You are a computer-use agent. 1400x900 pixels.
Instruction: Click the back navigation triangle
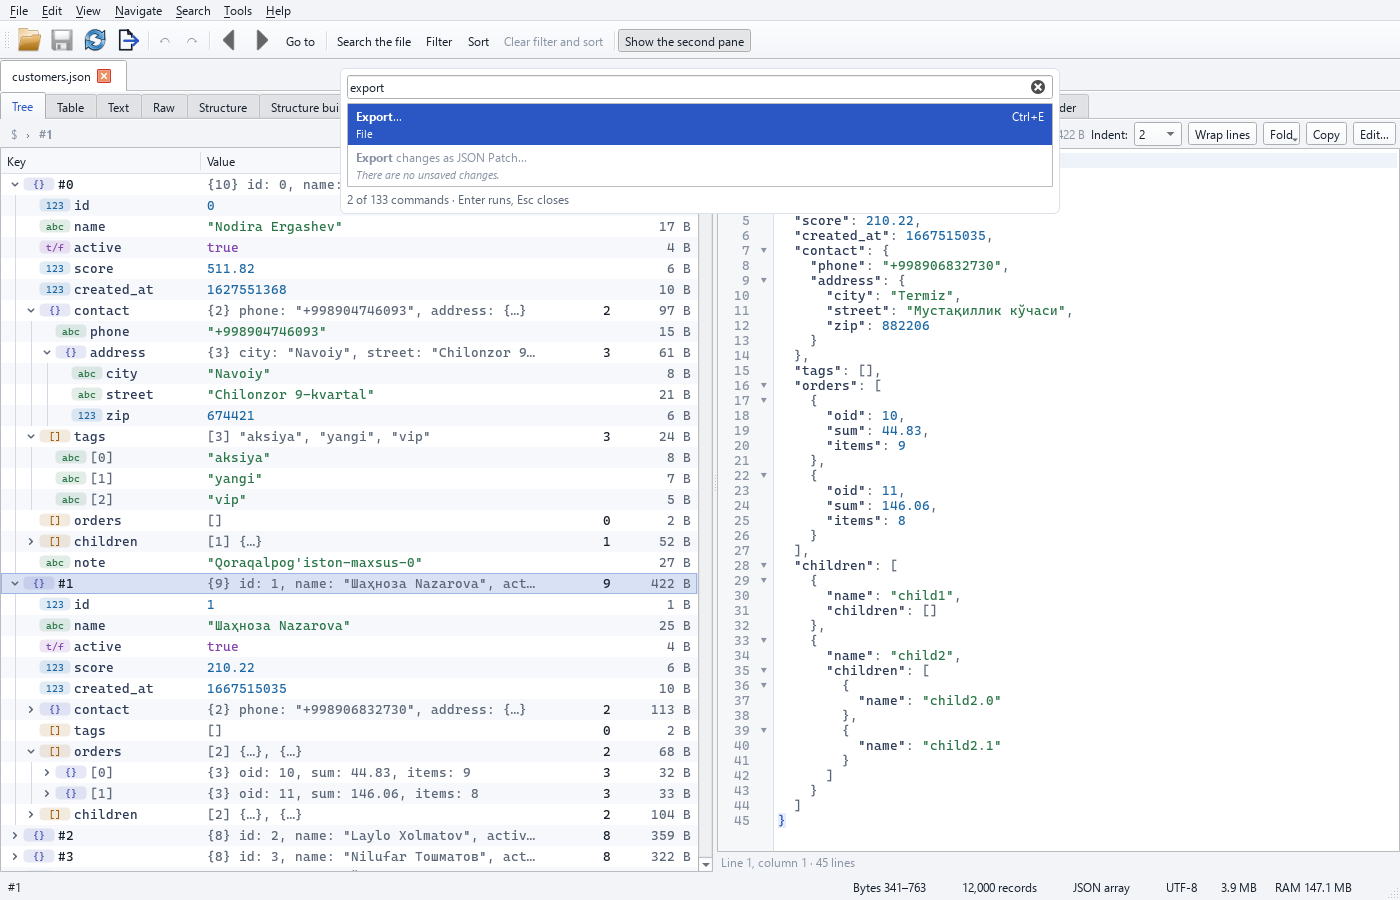pyautogui.click(x=229, y=40)
